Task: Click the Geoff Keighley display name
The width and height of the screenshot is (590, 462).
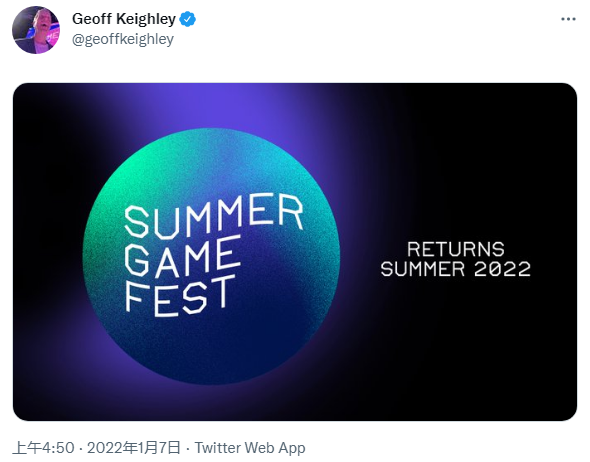Action: 124,19
